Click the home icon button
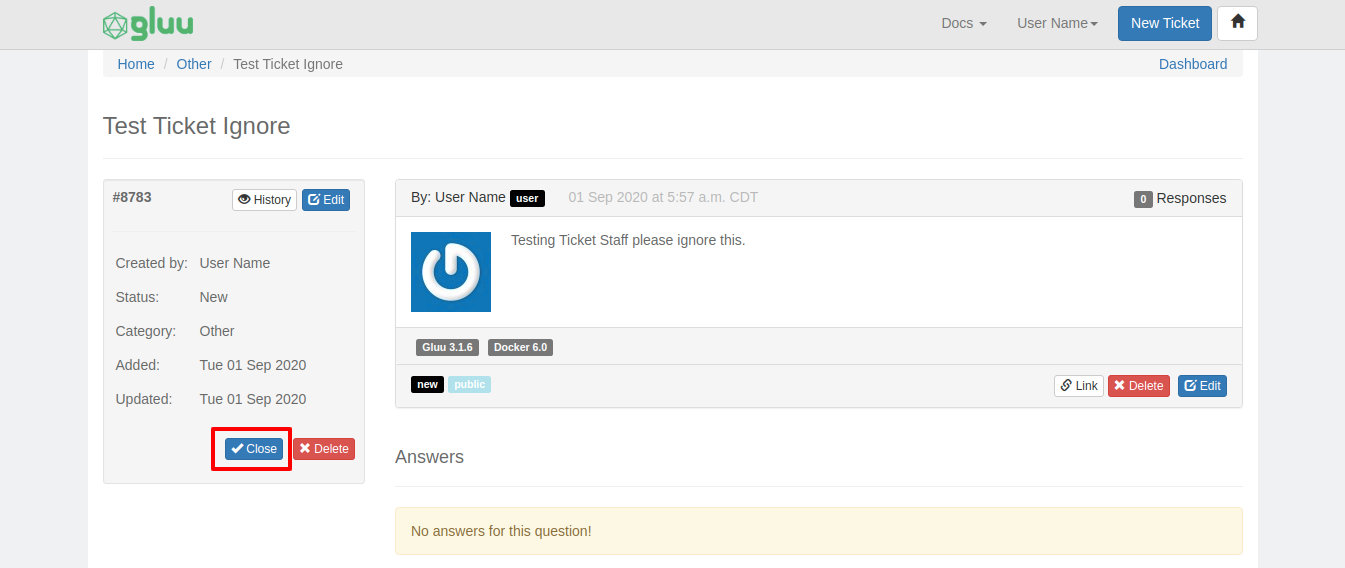The width and height of the screenshot is (1345, 568). pyautogui.click(x=1237, y=23)
